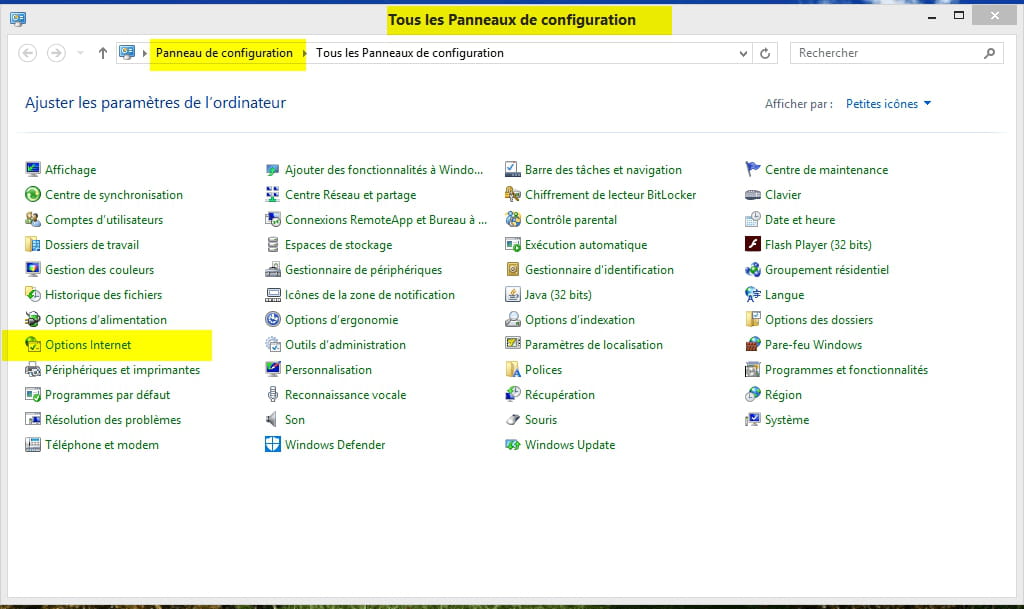Open the Outils d'administration link
Viewport: 1024px width, 609px height.
coord(345,345)
